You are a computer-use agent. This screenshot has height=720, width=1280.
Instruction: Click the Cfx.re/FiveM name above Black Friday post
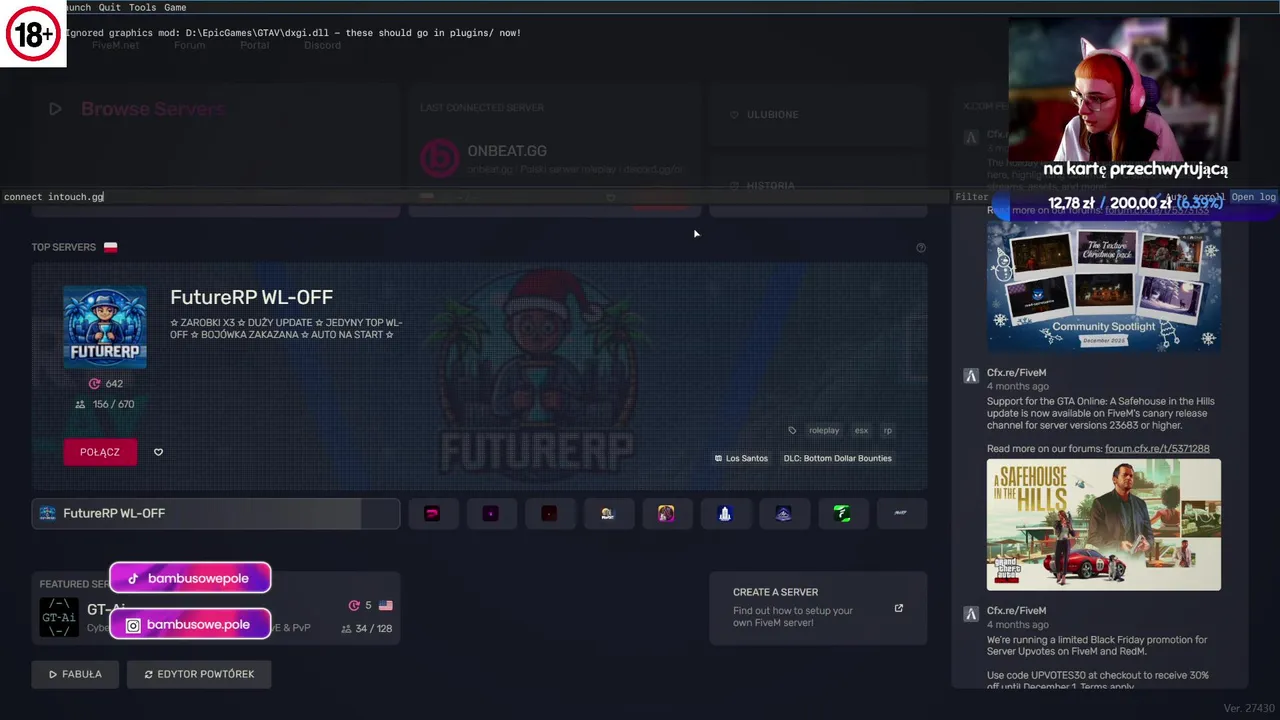pos(1016,611)
